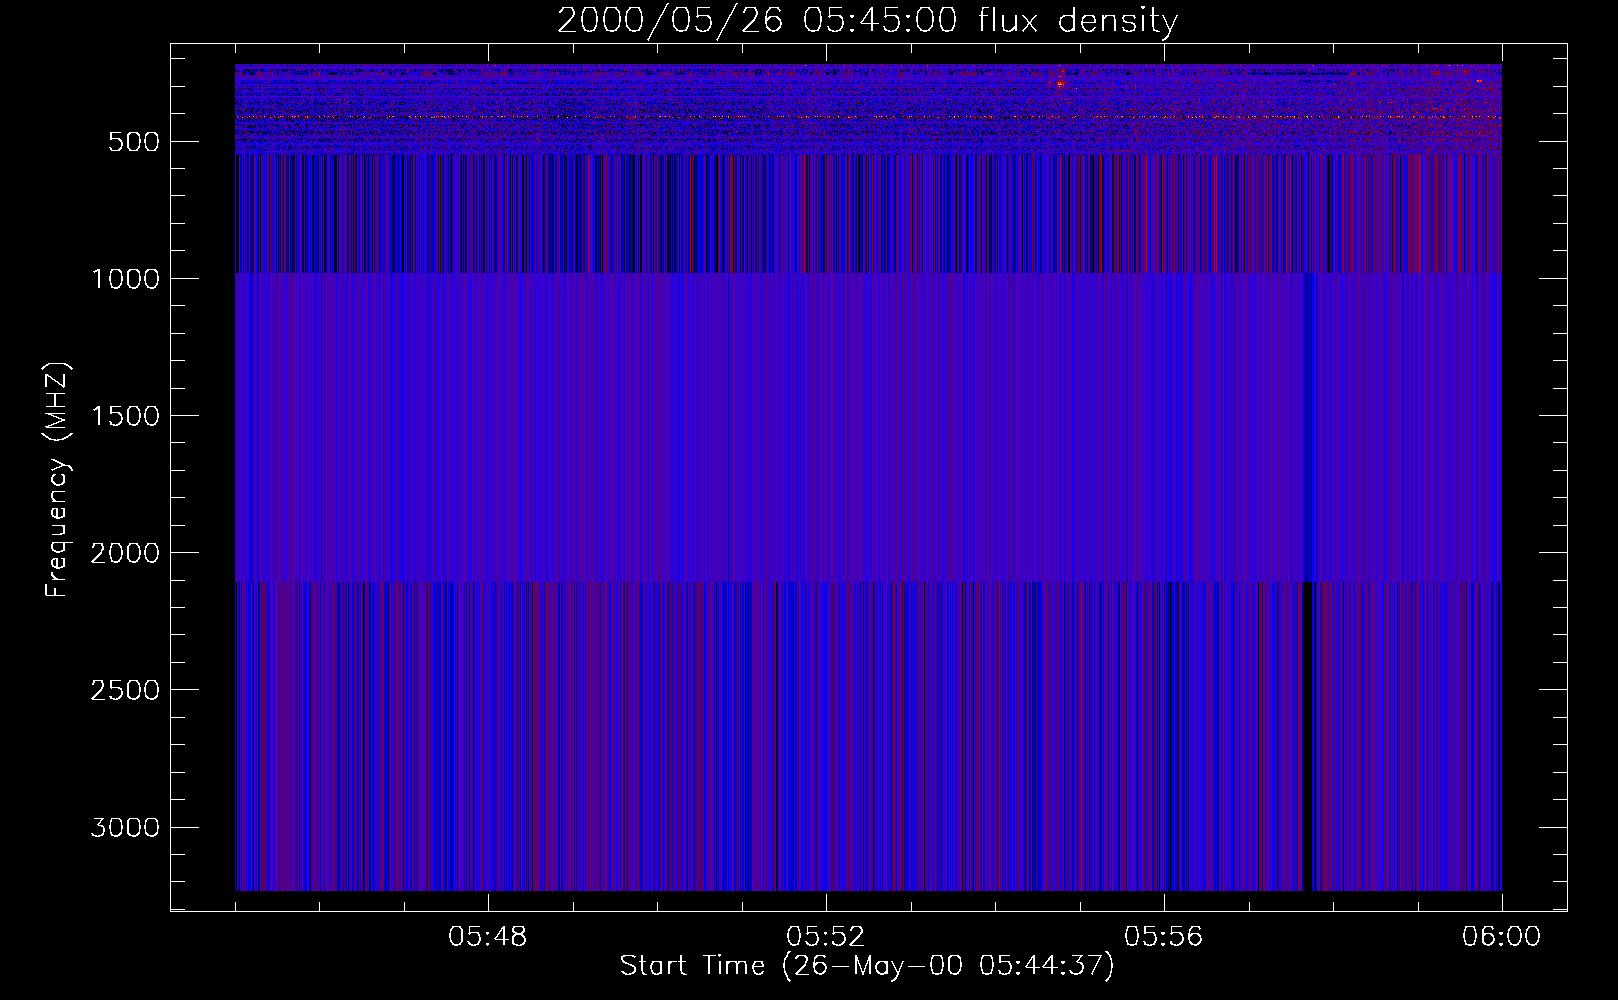Click the 'Frequency (MHZ)' axis title
Screen dimensions: 1618x1000
(58, 480)
